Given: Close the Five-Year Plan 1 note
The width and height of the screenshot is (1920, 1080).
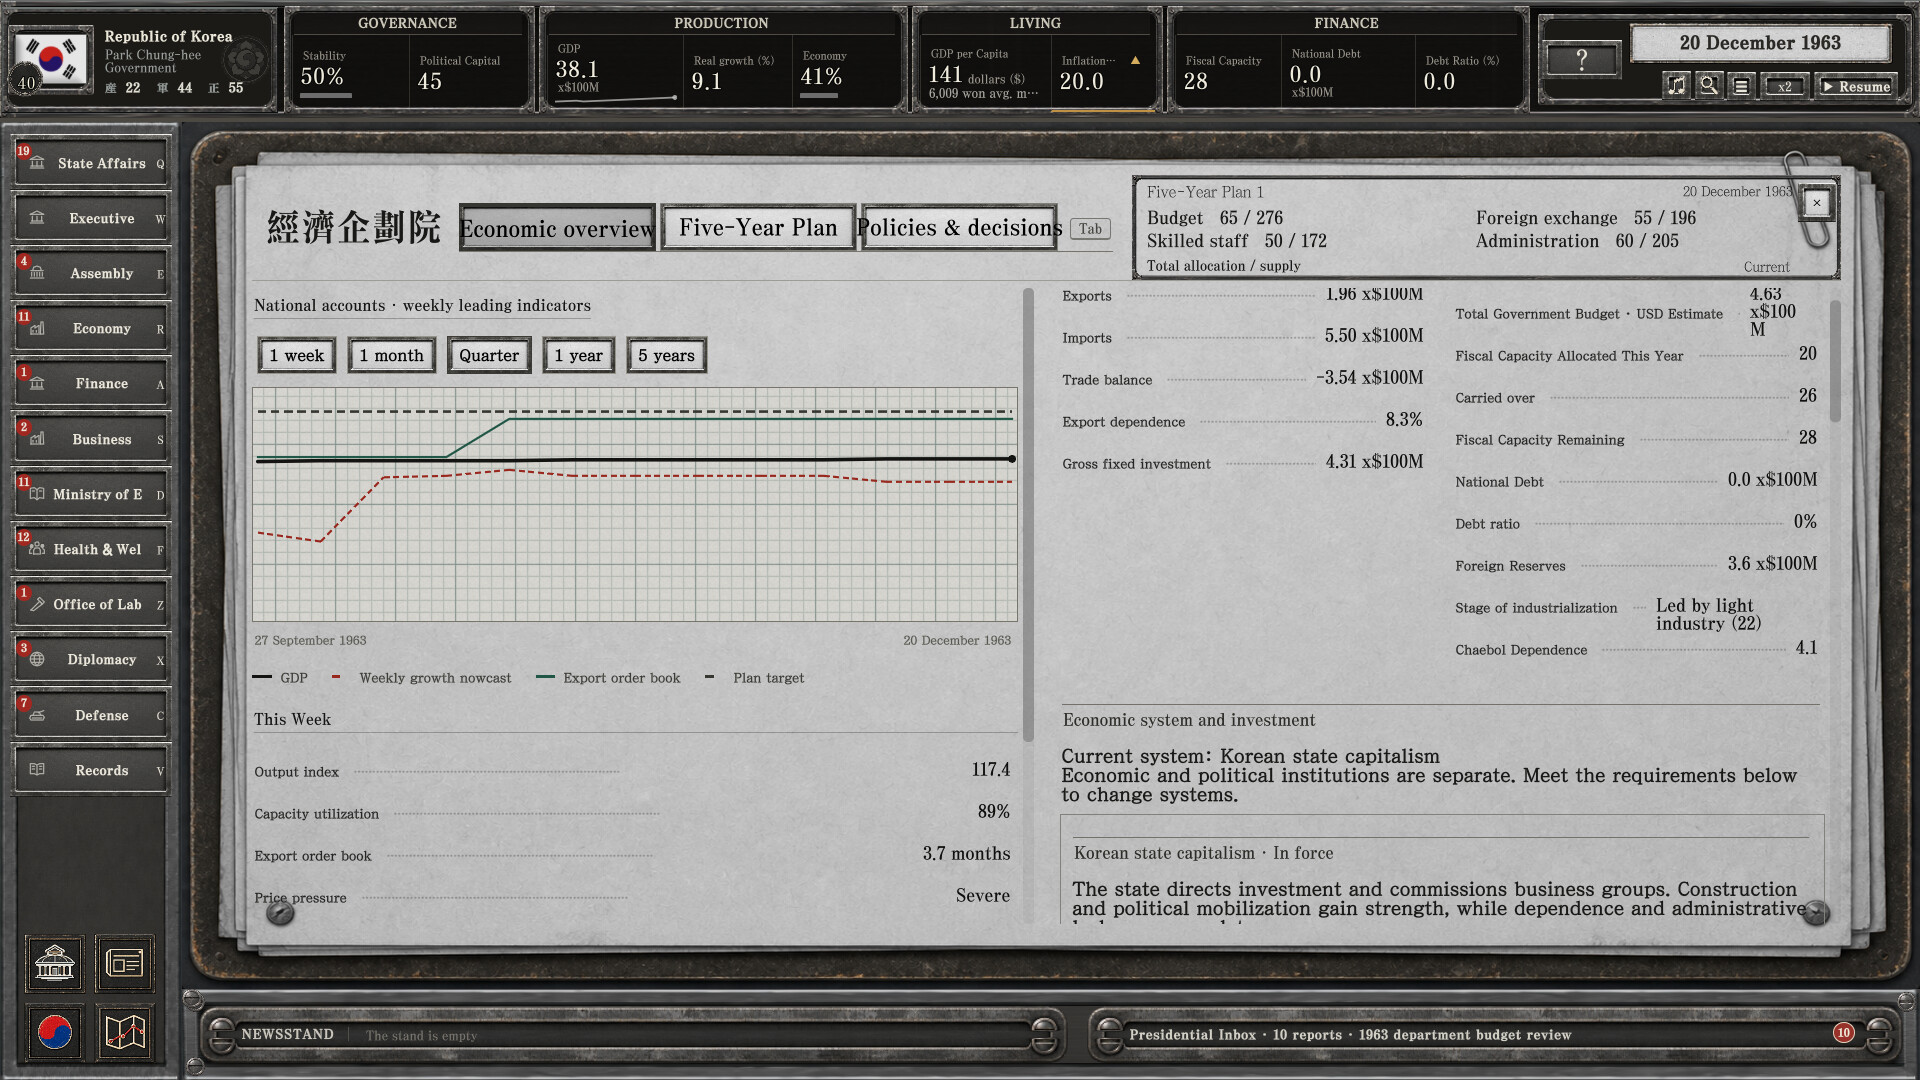Looking at the screenshot, I should click(1816, 203).
